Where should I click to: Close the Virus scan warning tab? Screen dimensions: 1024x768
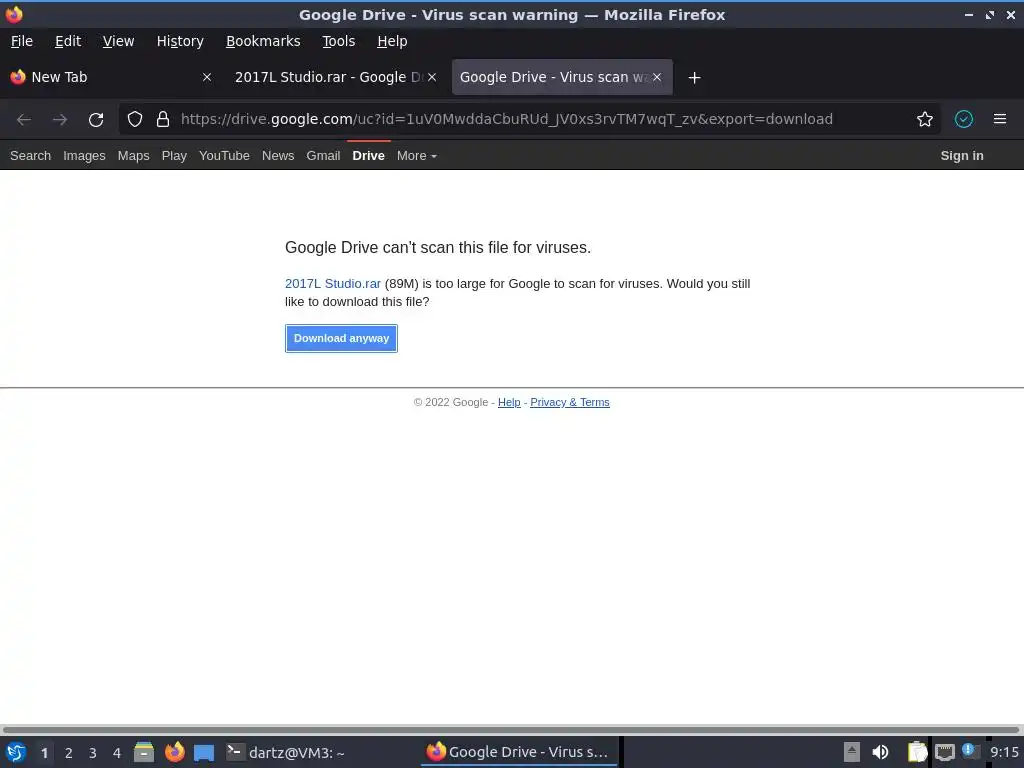click(657, 77)
